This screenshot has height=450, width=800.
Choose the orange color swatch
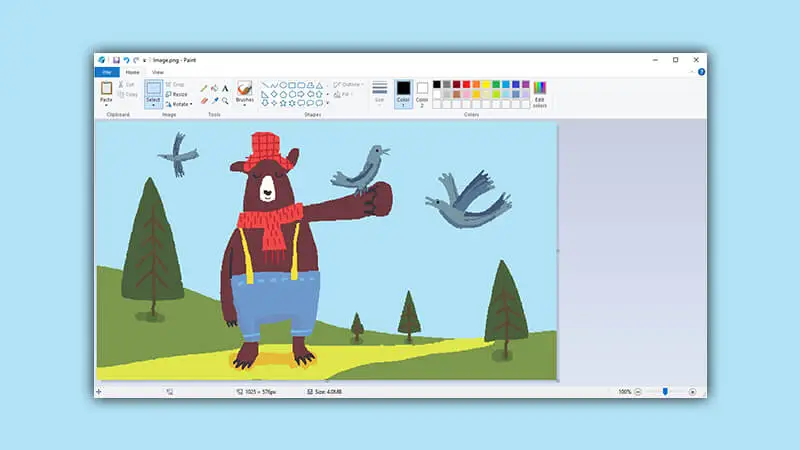coord(476,84)
